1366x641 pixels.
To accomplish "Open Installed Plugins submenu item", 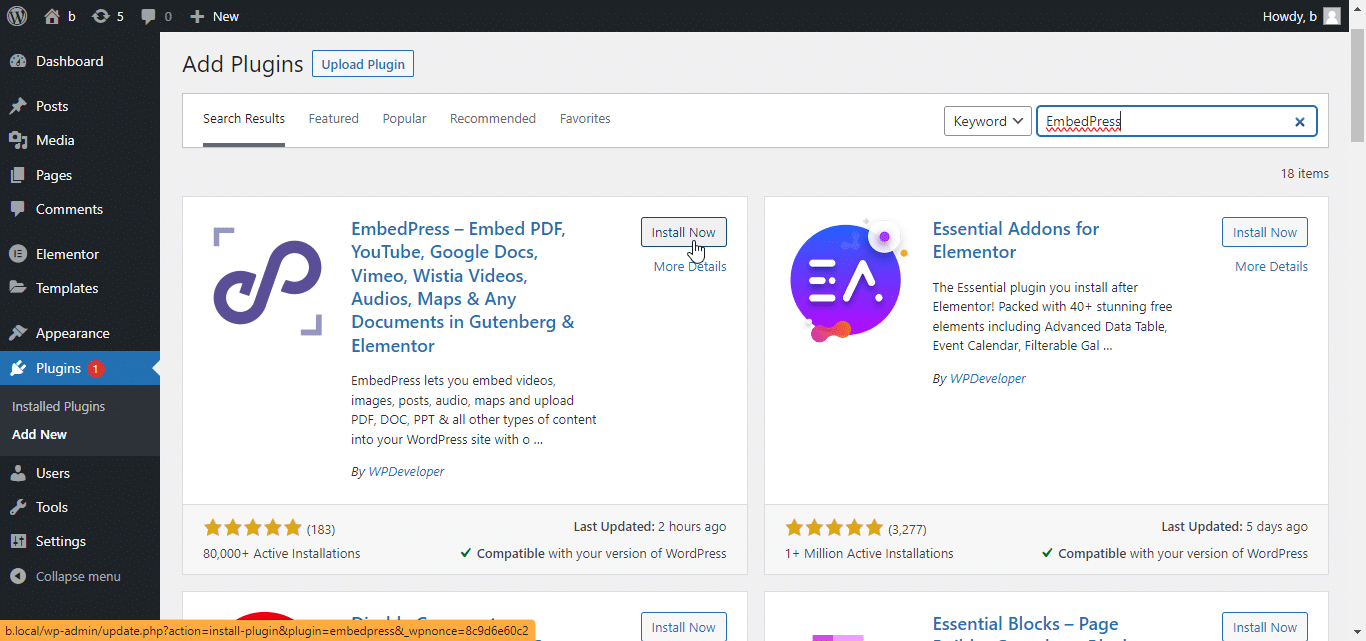I will click(58, 406).
